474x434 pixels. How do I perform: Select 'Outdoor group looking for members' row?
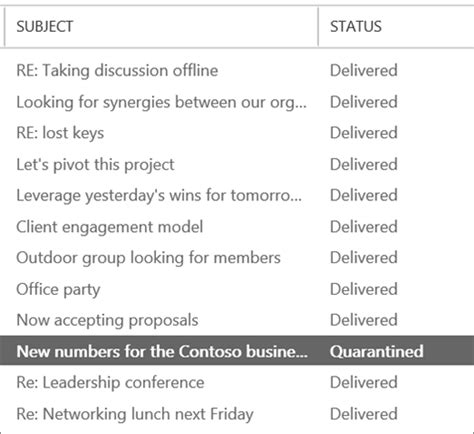point(237,258)
